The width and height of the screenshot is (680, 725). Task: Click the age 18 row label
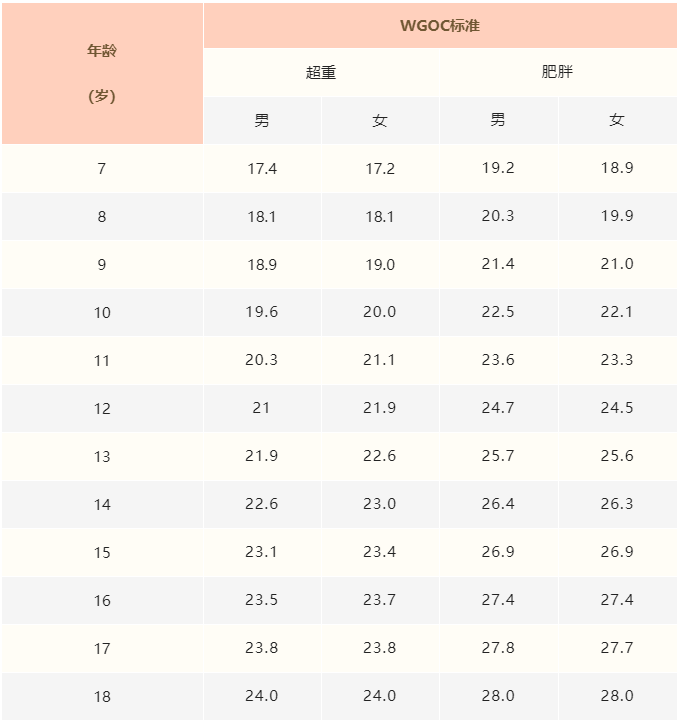(x=102, y=696)
